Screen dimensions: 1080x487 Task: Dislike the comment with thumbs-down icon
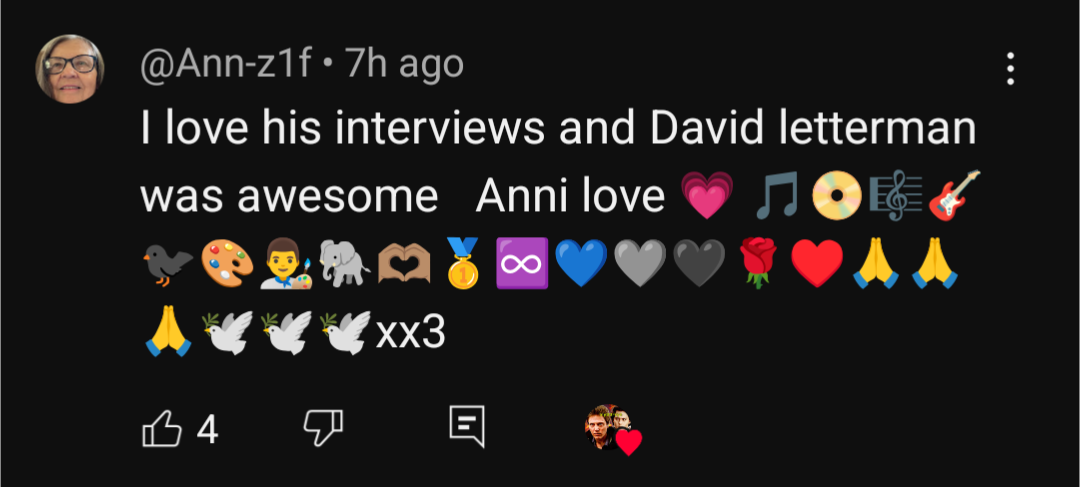tap(323, 427)
